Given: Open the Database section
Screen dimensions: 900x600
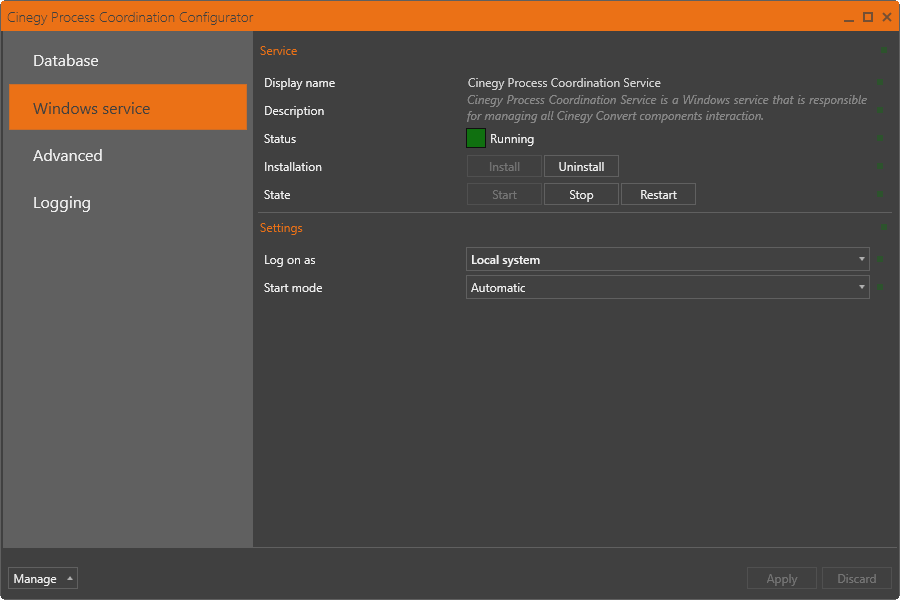Looking at the screenshot, I should (127, 60).
